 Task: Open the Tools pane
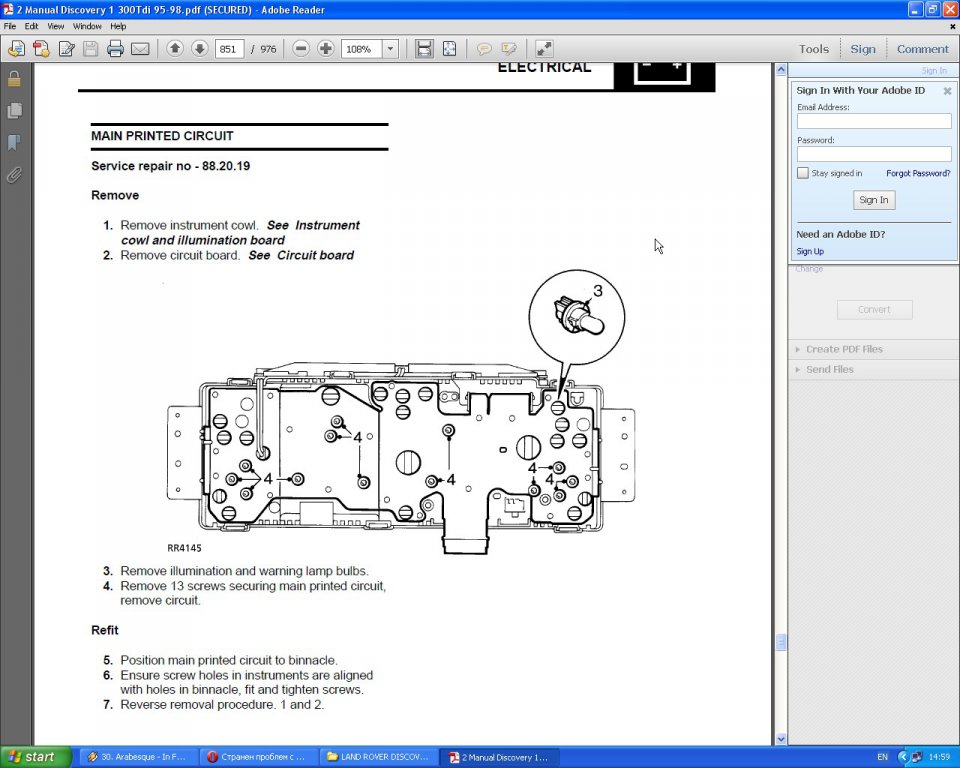[x=814, y=49]
